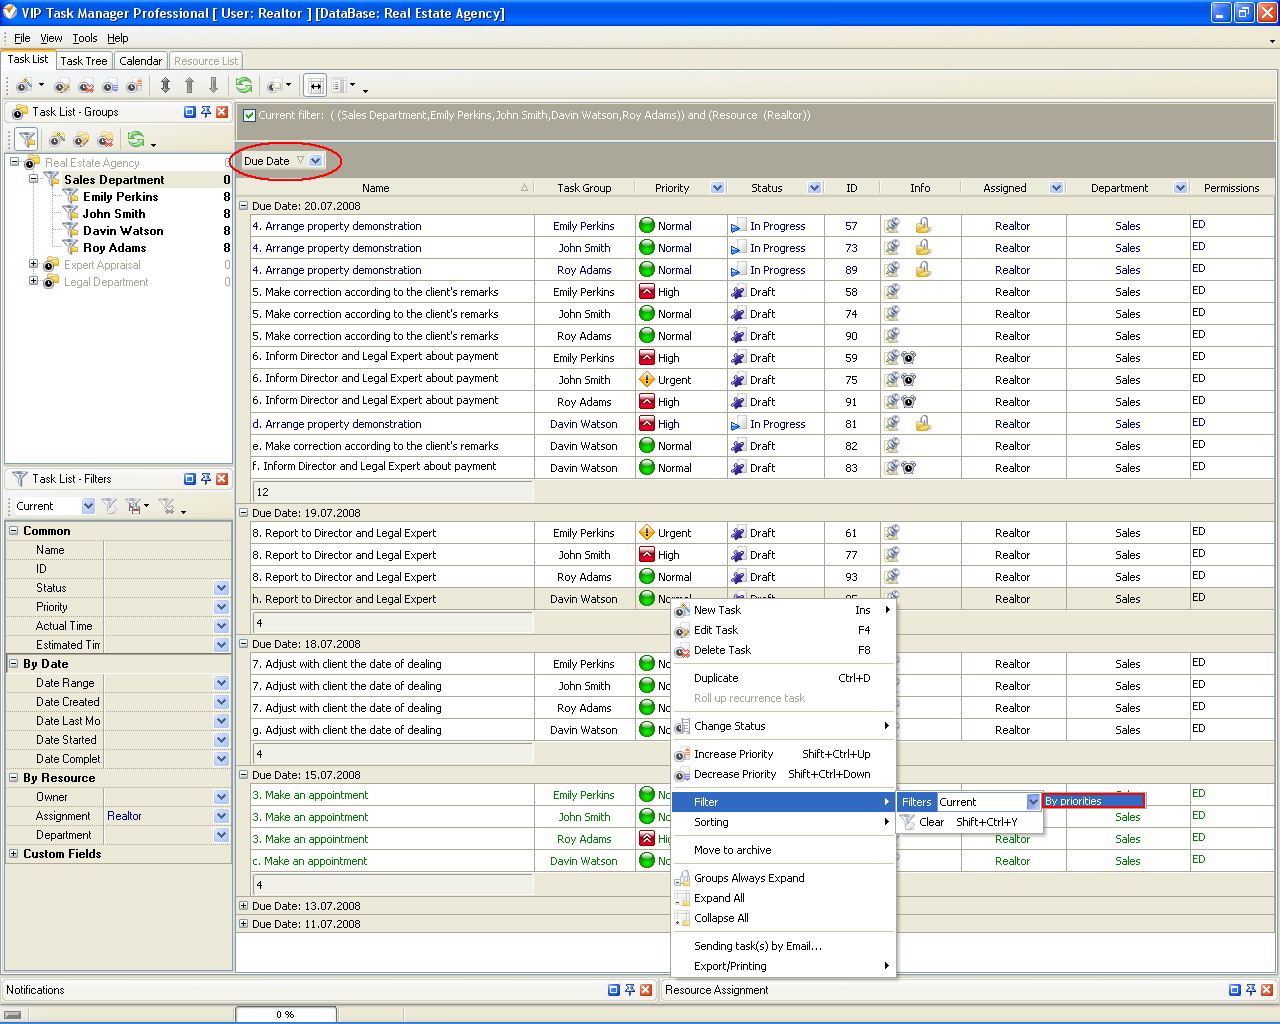Choose Edit Task from the context menu
The height and width of the screenshot is (1024, 1280).
(x=784, y=630)
